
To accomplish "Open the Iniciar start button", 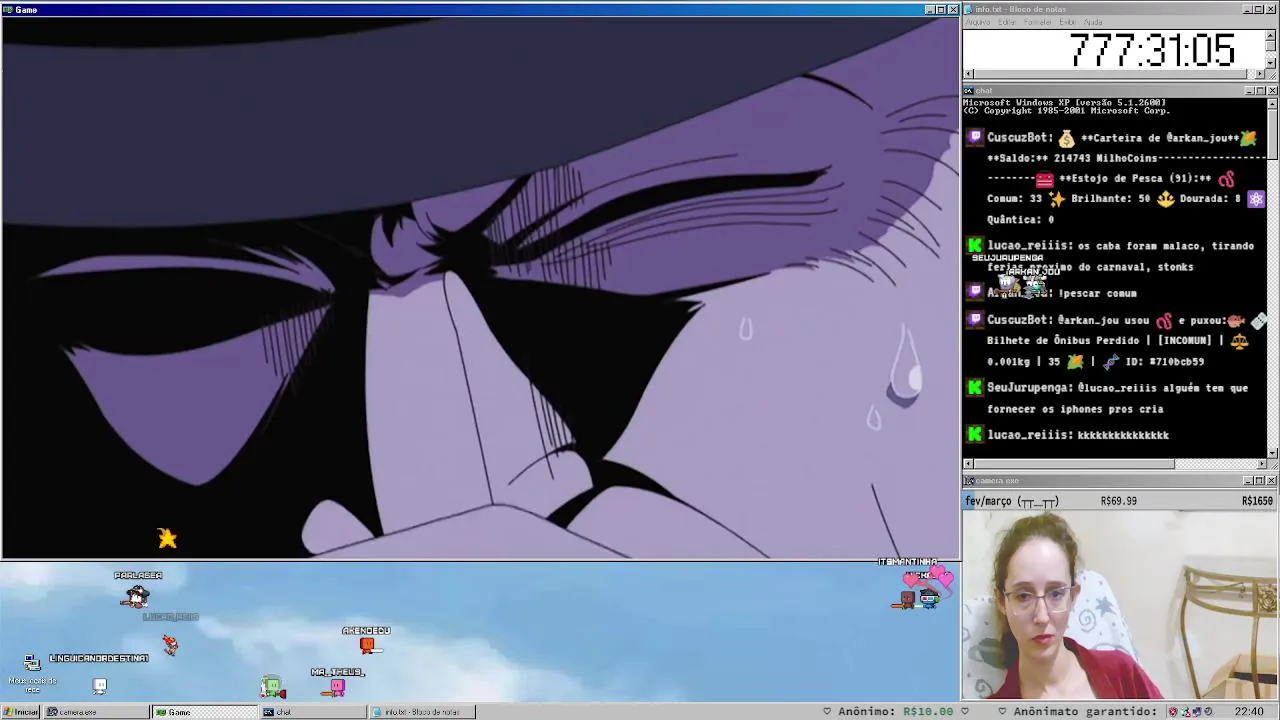I will tap(21, 712).
